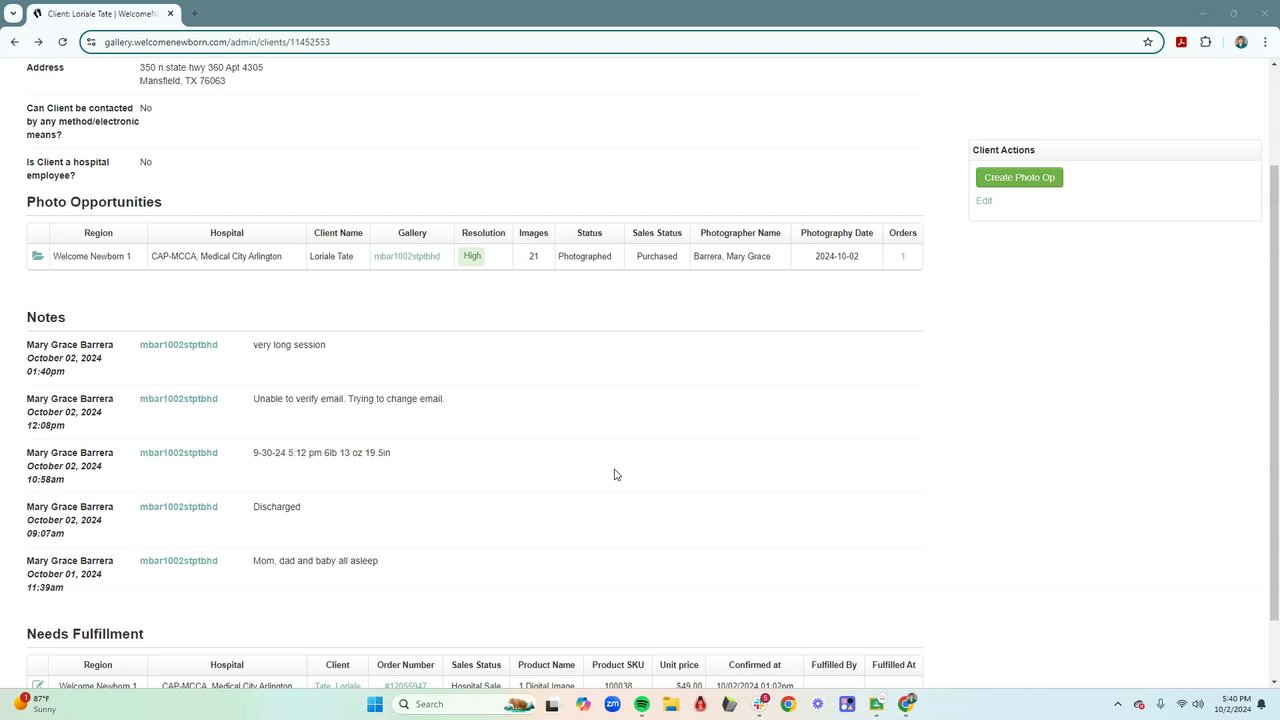Click the browser forward arrow
The width and height of the screenshot is (1280, 720).
point(38,42)
